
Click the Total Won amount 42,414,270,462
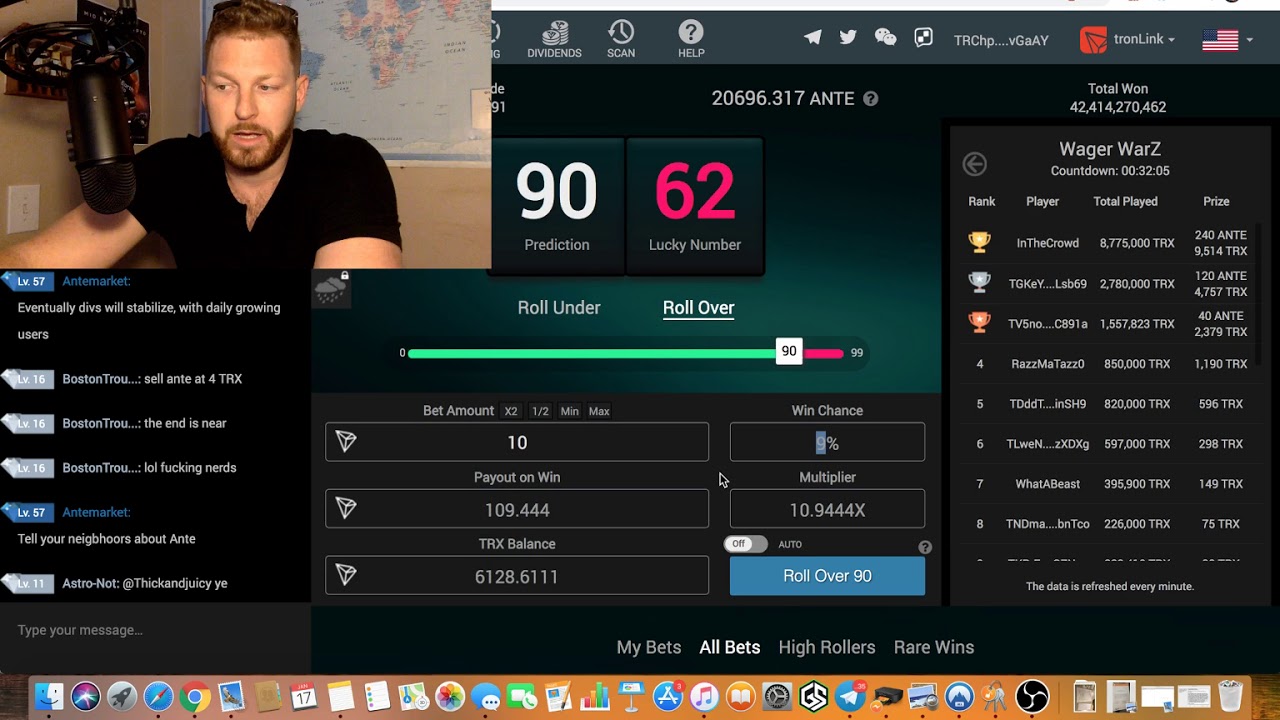[1118, 107]
